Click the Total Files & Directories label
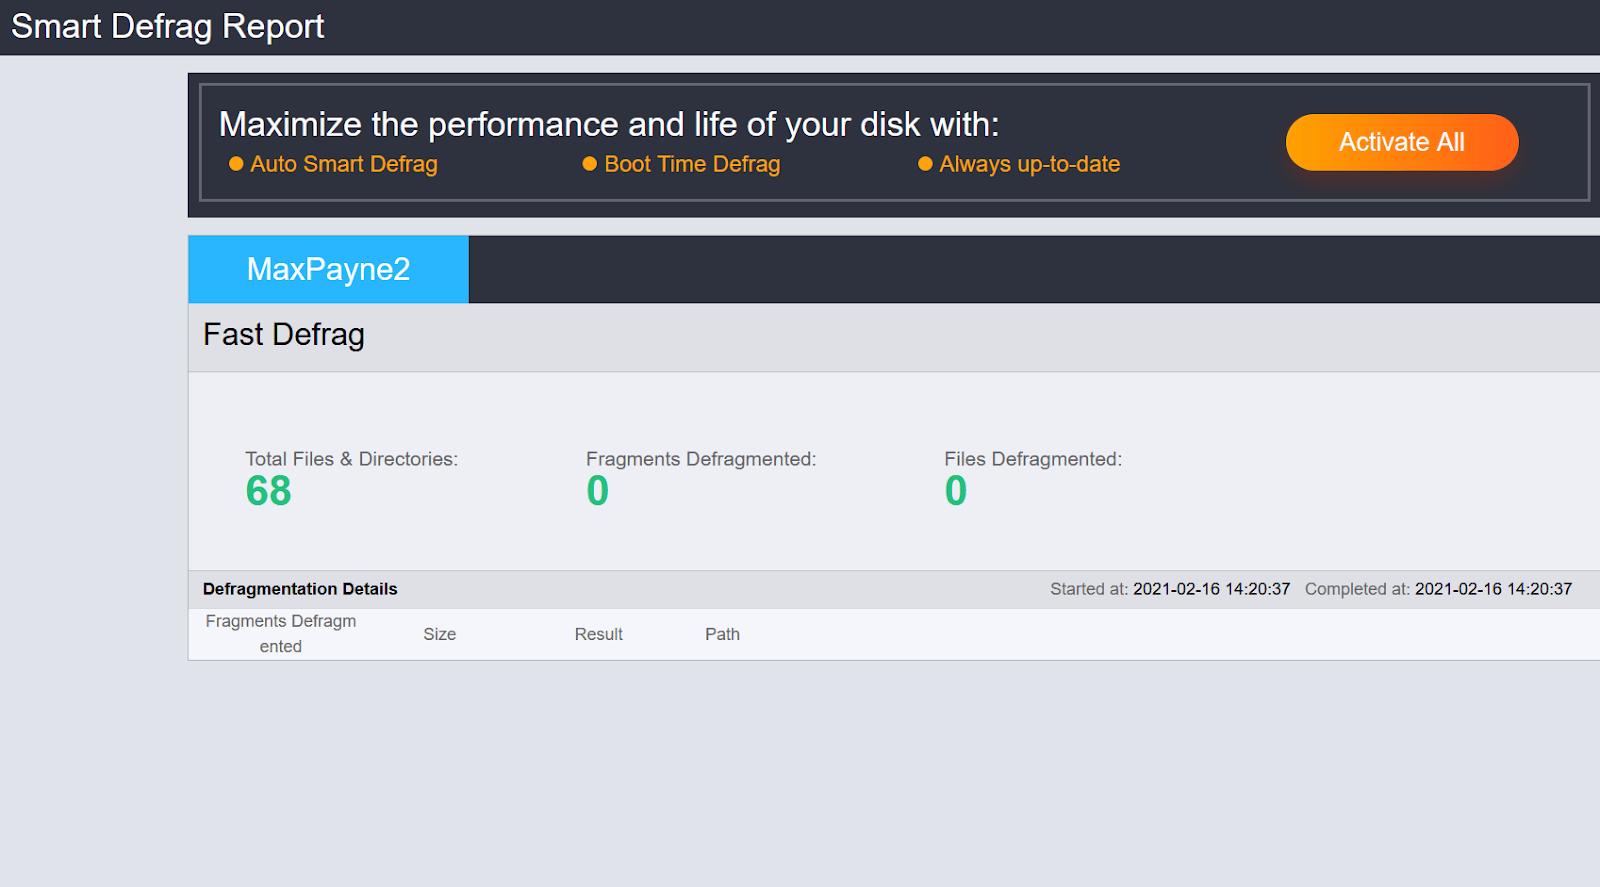The image size is (1600, 887). [x=352, y=459]
